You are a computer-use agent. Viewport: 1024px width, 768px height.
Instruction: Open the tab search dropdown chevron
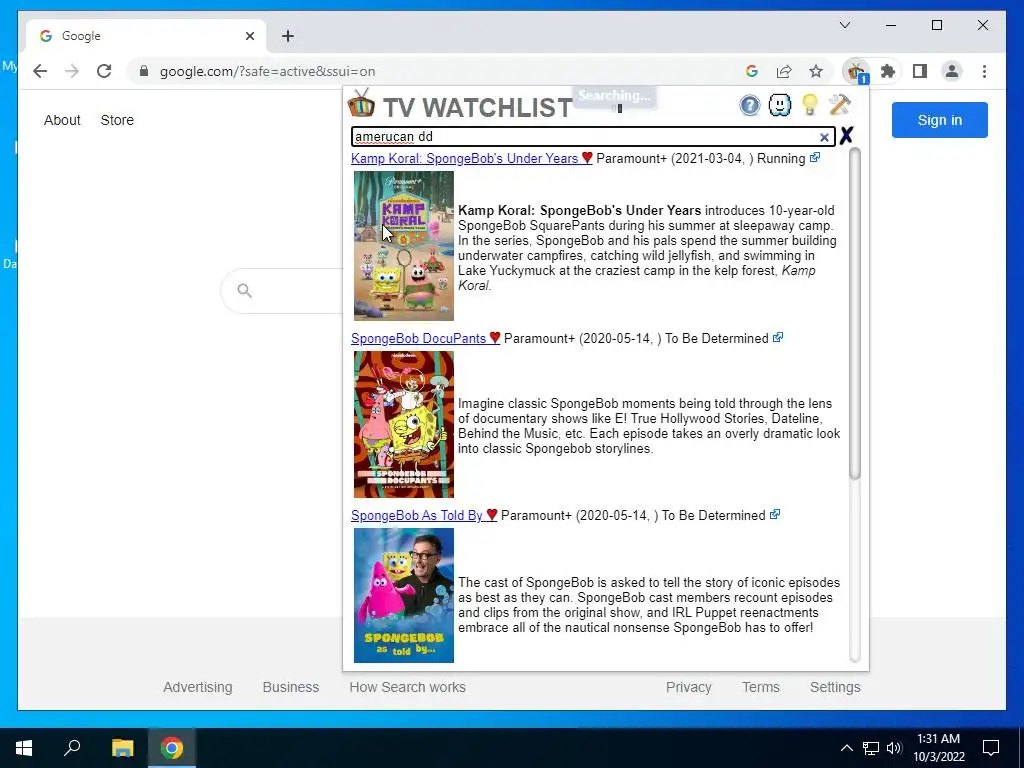[844, 25]
